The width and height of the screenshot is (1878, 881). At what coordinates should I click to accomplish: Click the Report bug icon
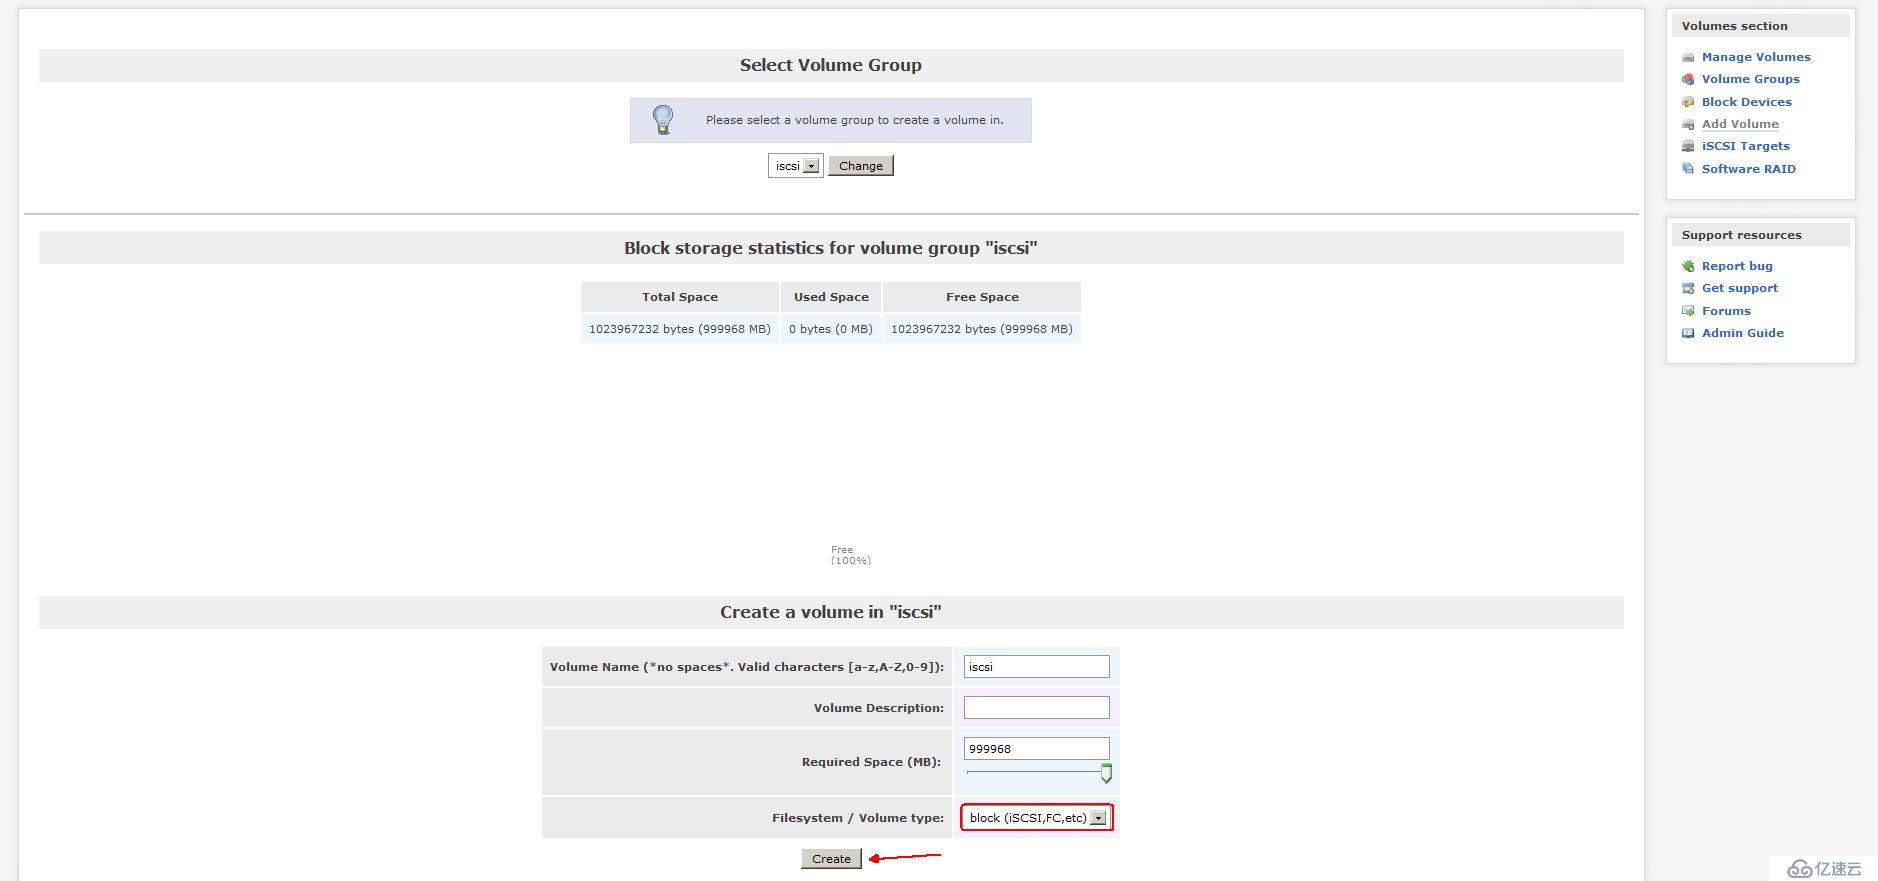[1688, 266]
